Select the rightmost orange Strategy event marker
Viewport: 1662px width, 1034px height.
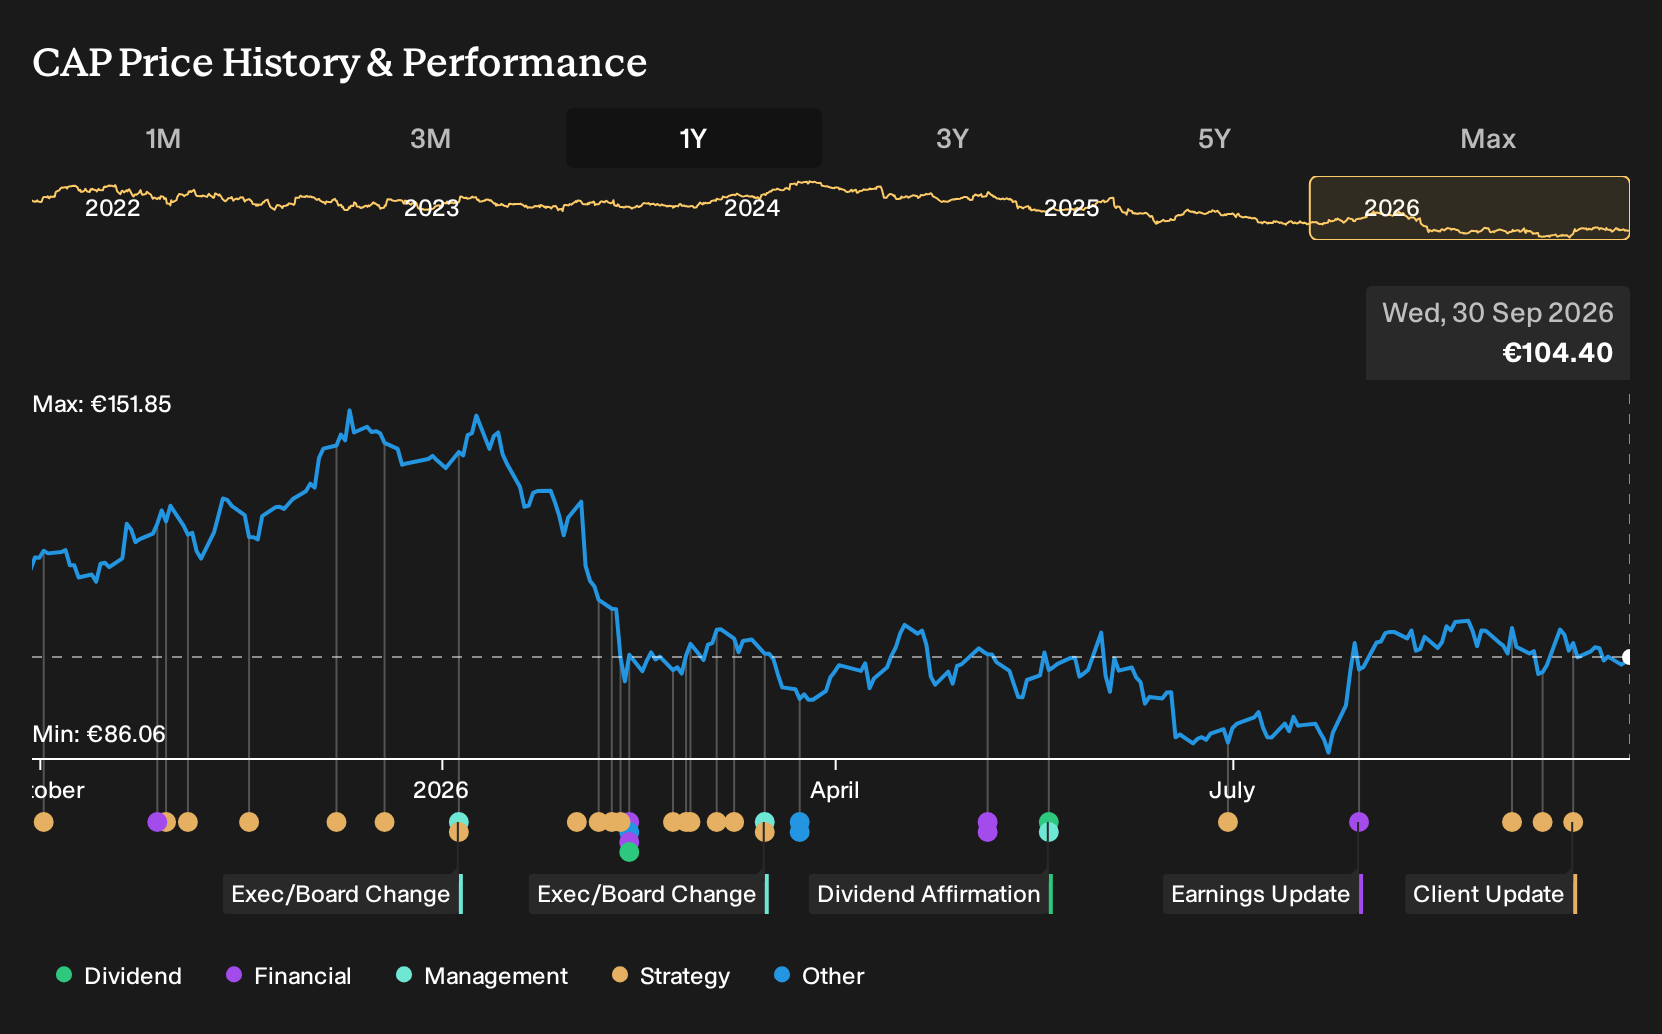click(1573, 822)
